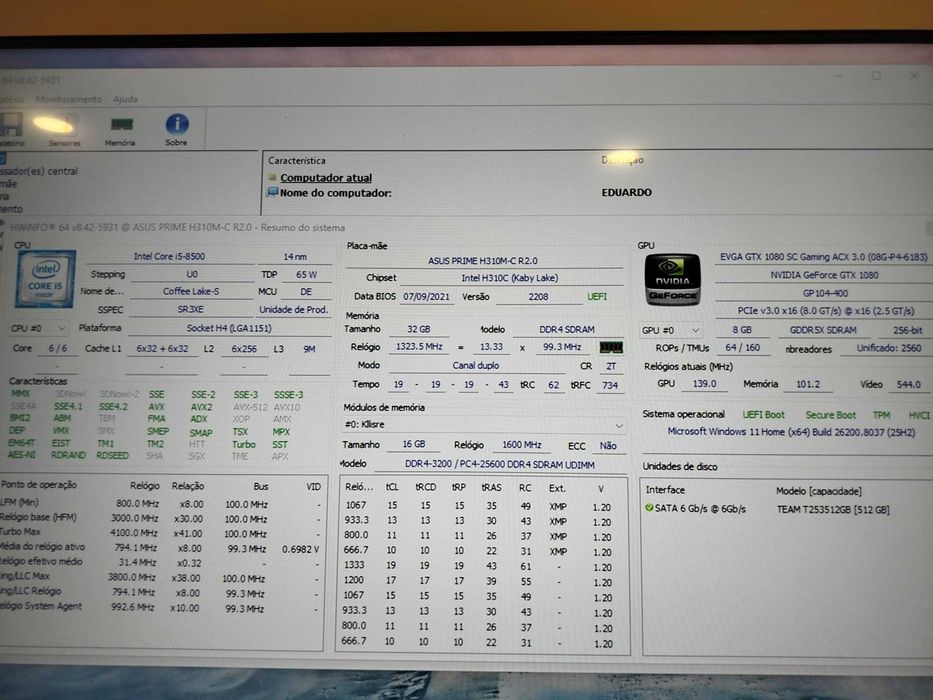Click the Coffee Lake-S codename value
The height and width of the screenshot is (700, 933).
[x=191, y=291]
